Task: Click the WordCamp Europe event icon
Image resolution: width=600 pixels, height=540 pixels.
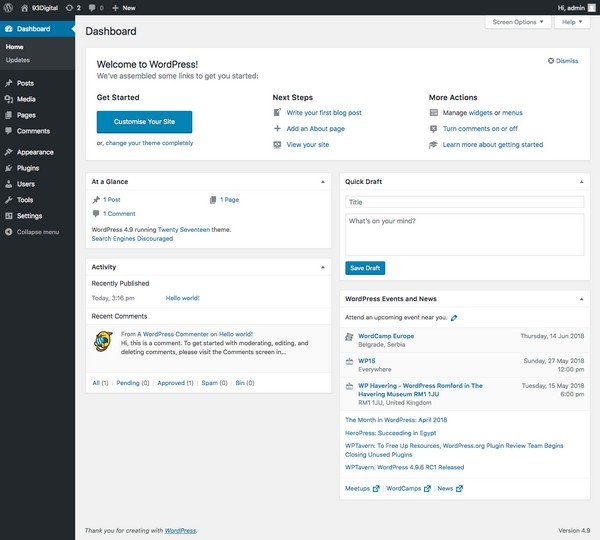Action: pos(349,337)
